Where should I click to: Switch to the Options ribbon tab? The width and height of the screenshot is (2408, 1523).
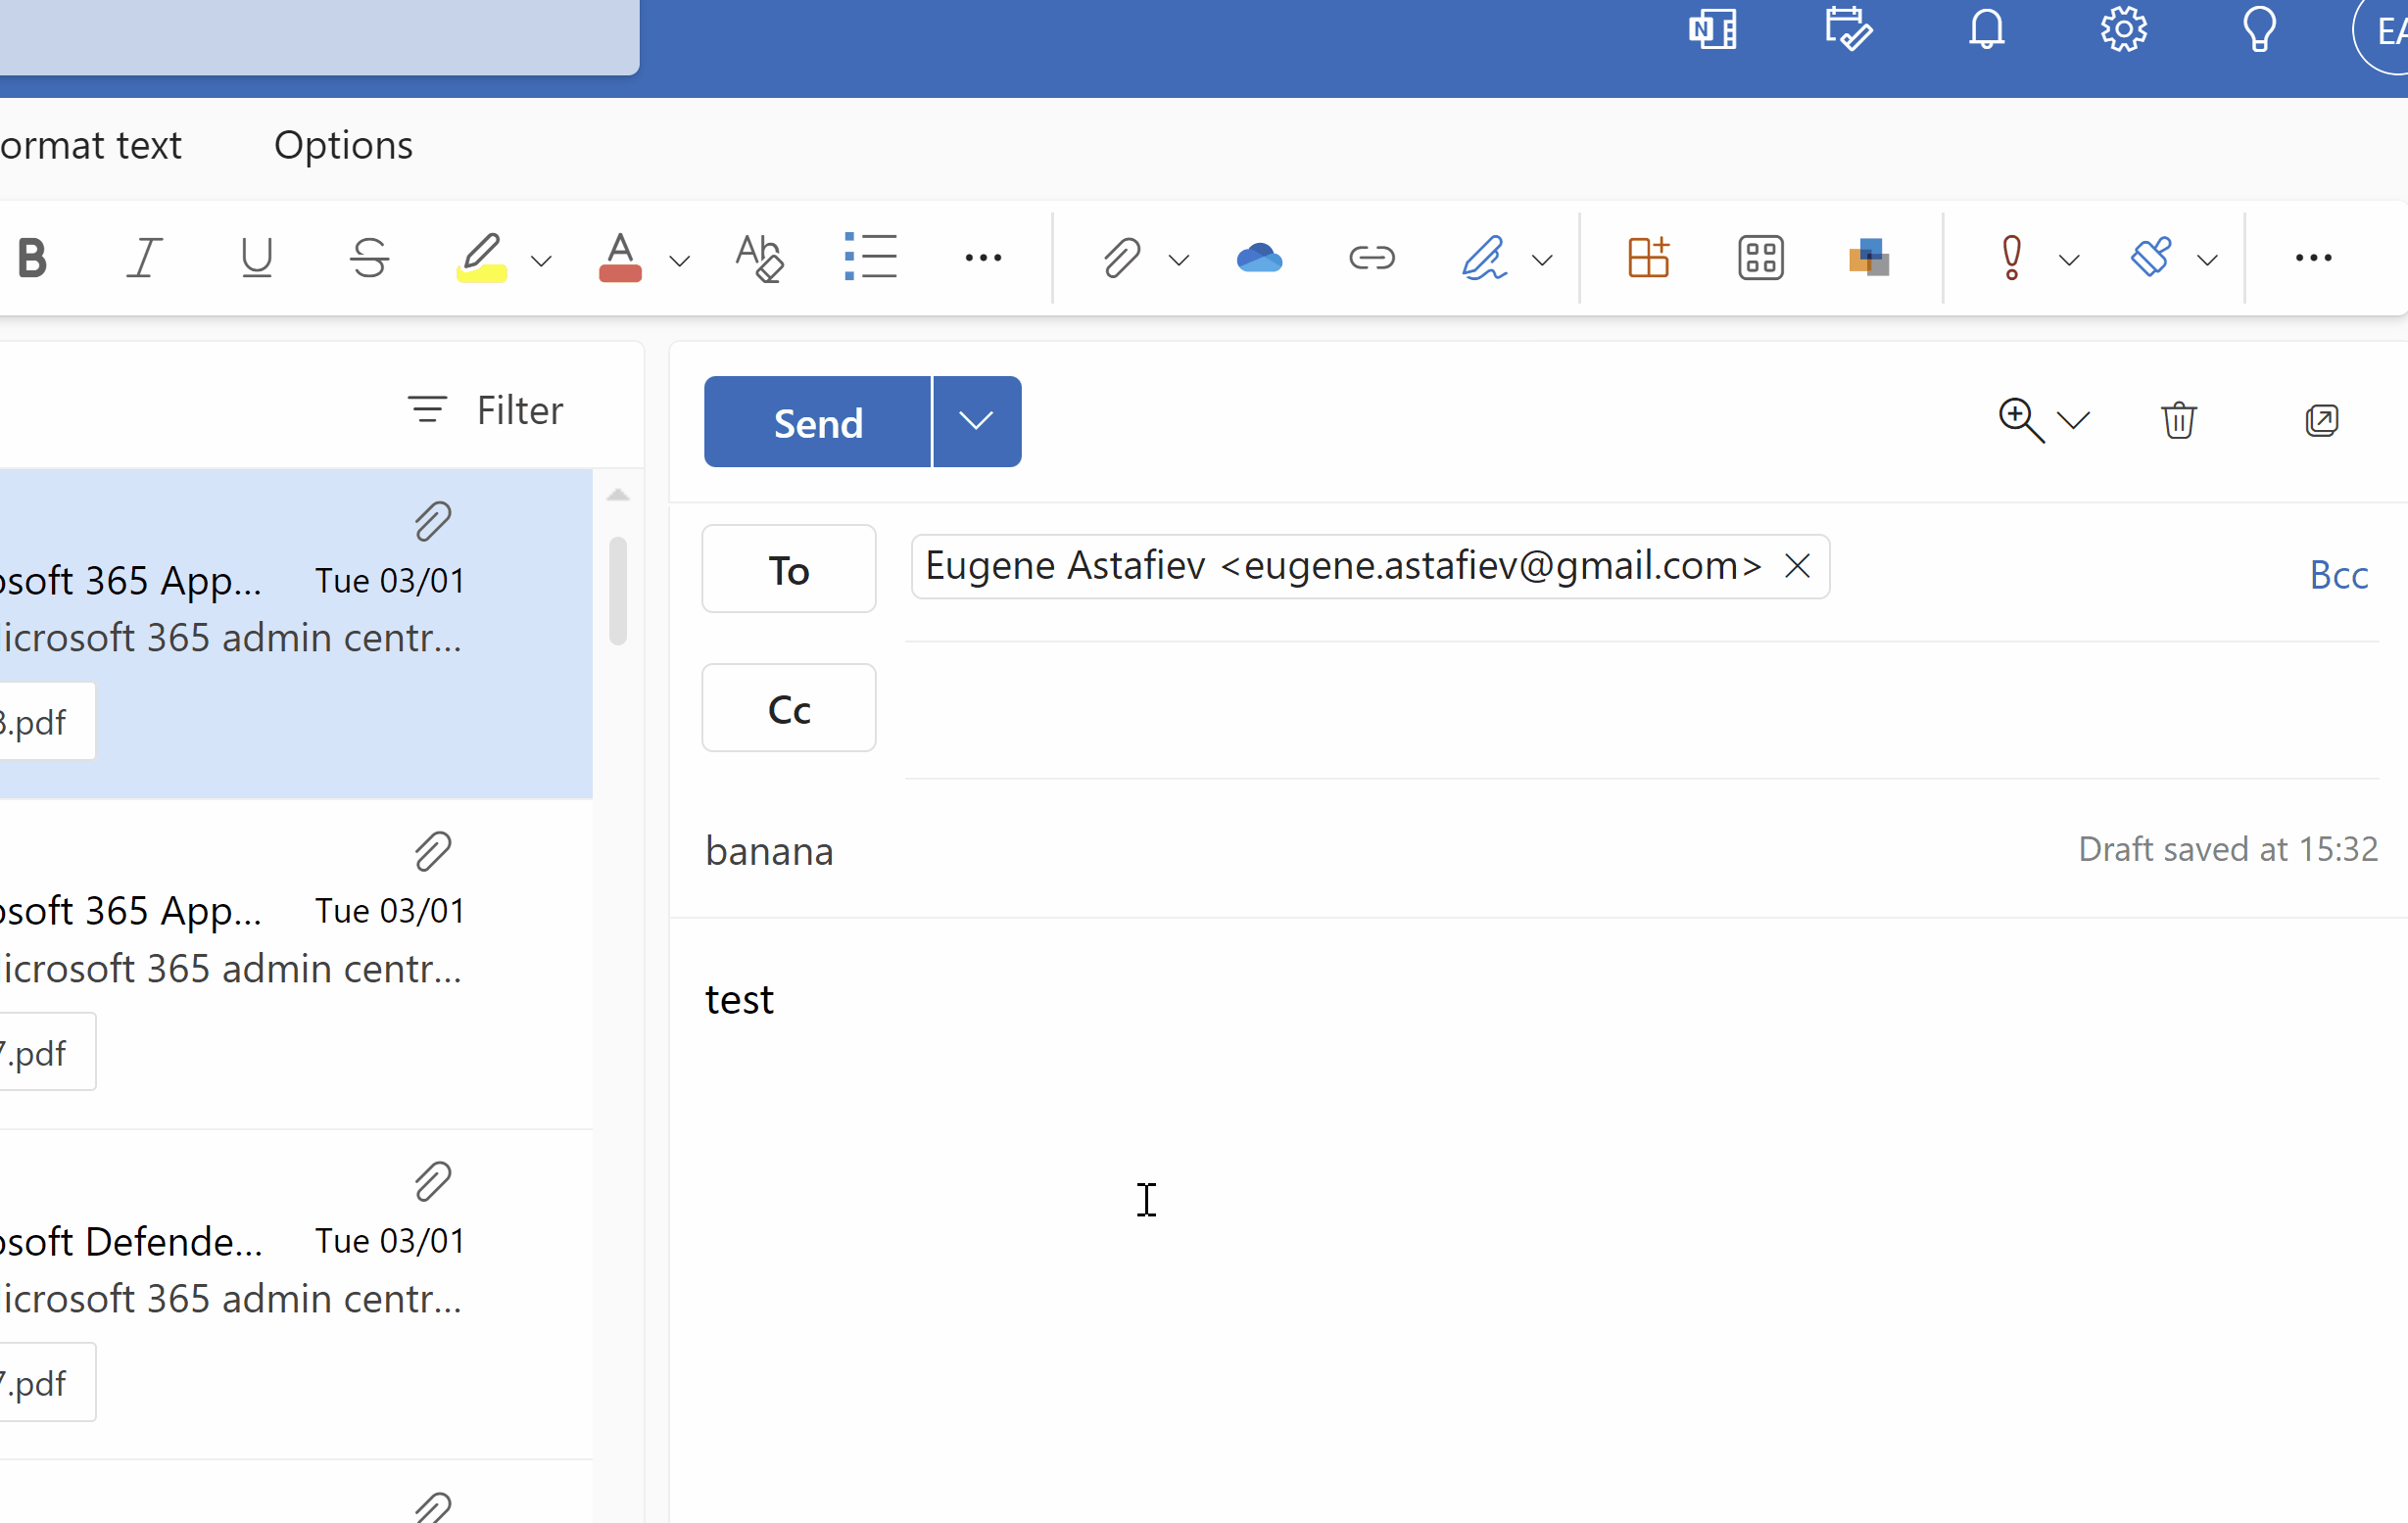pyautogui.click(x=343, y=145)
